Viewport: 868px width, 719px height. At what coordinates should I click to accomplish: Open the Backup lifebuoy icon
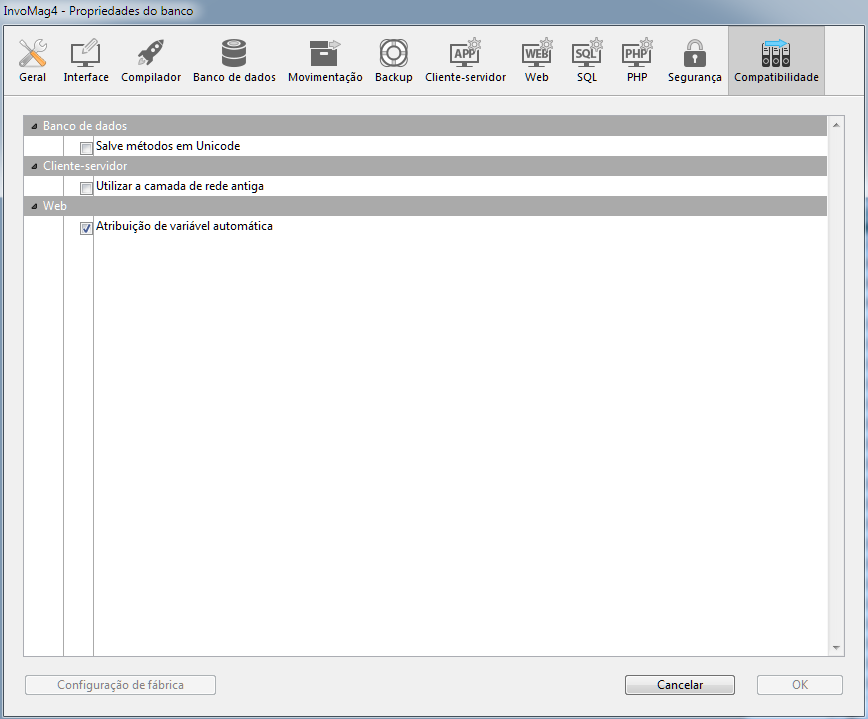pos(394,53)
